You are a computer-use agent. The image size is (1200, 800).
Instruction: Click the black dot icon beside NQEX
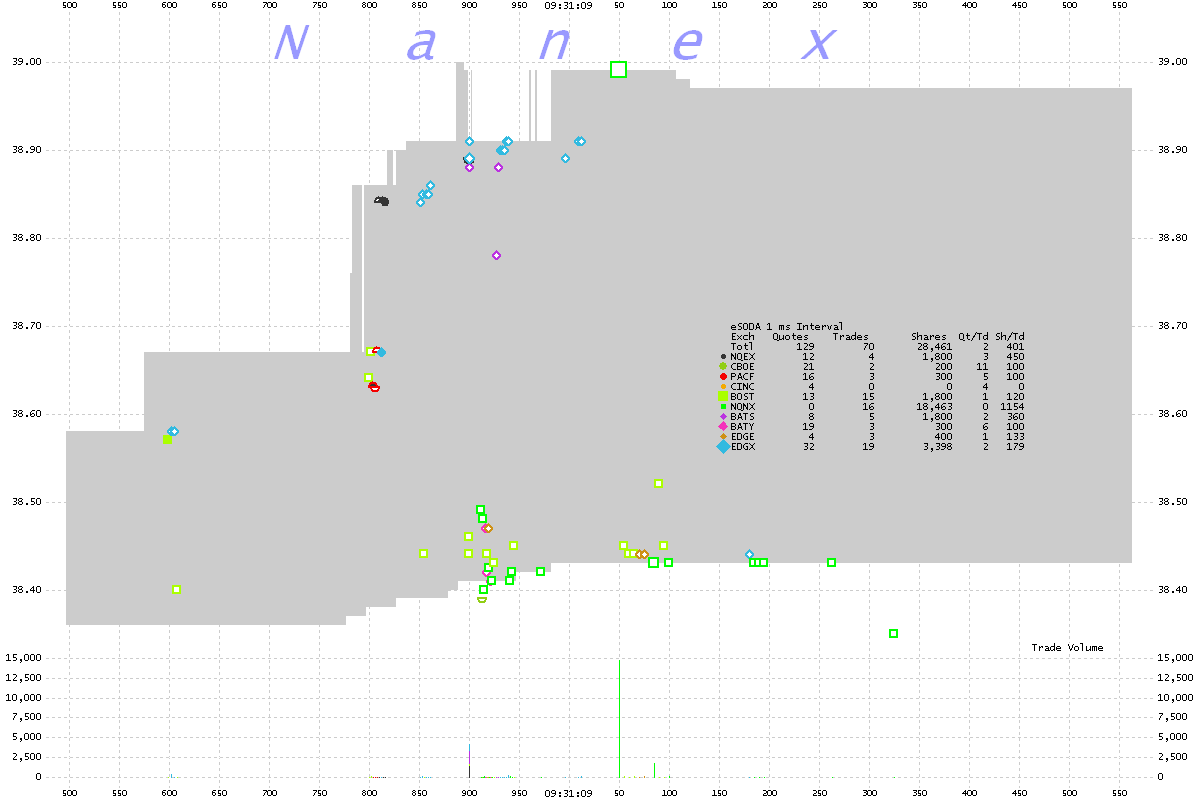(x=723, y=356)
